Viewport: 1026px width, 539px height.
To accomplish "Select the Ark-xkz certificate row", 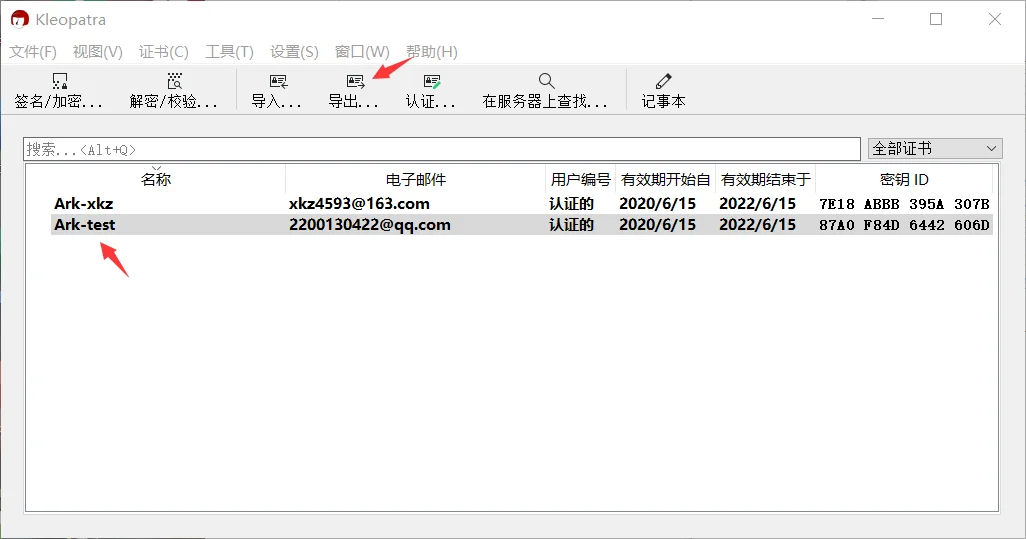I will pos(522,204).
